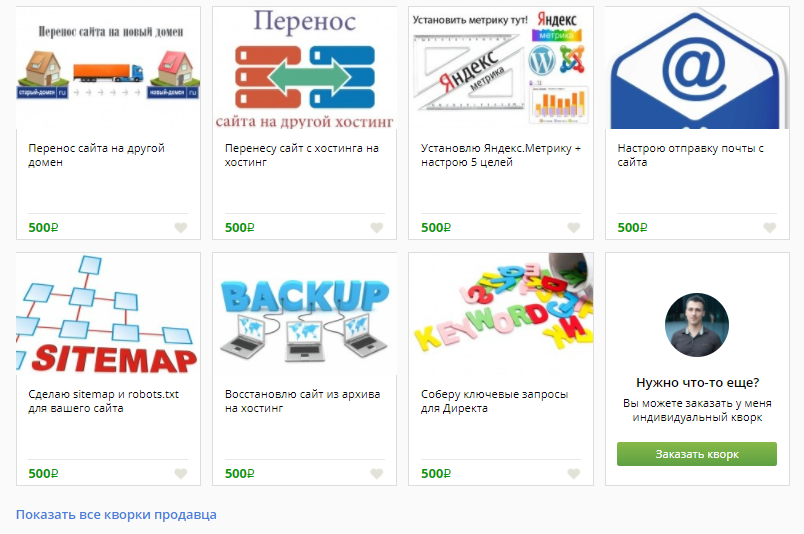Image resolution: width=804 pixels, height=534 pixels.
Task: Open the email envelope @ thumbnail
Action: point(697,68)
